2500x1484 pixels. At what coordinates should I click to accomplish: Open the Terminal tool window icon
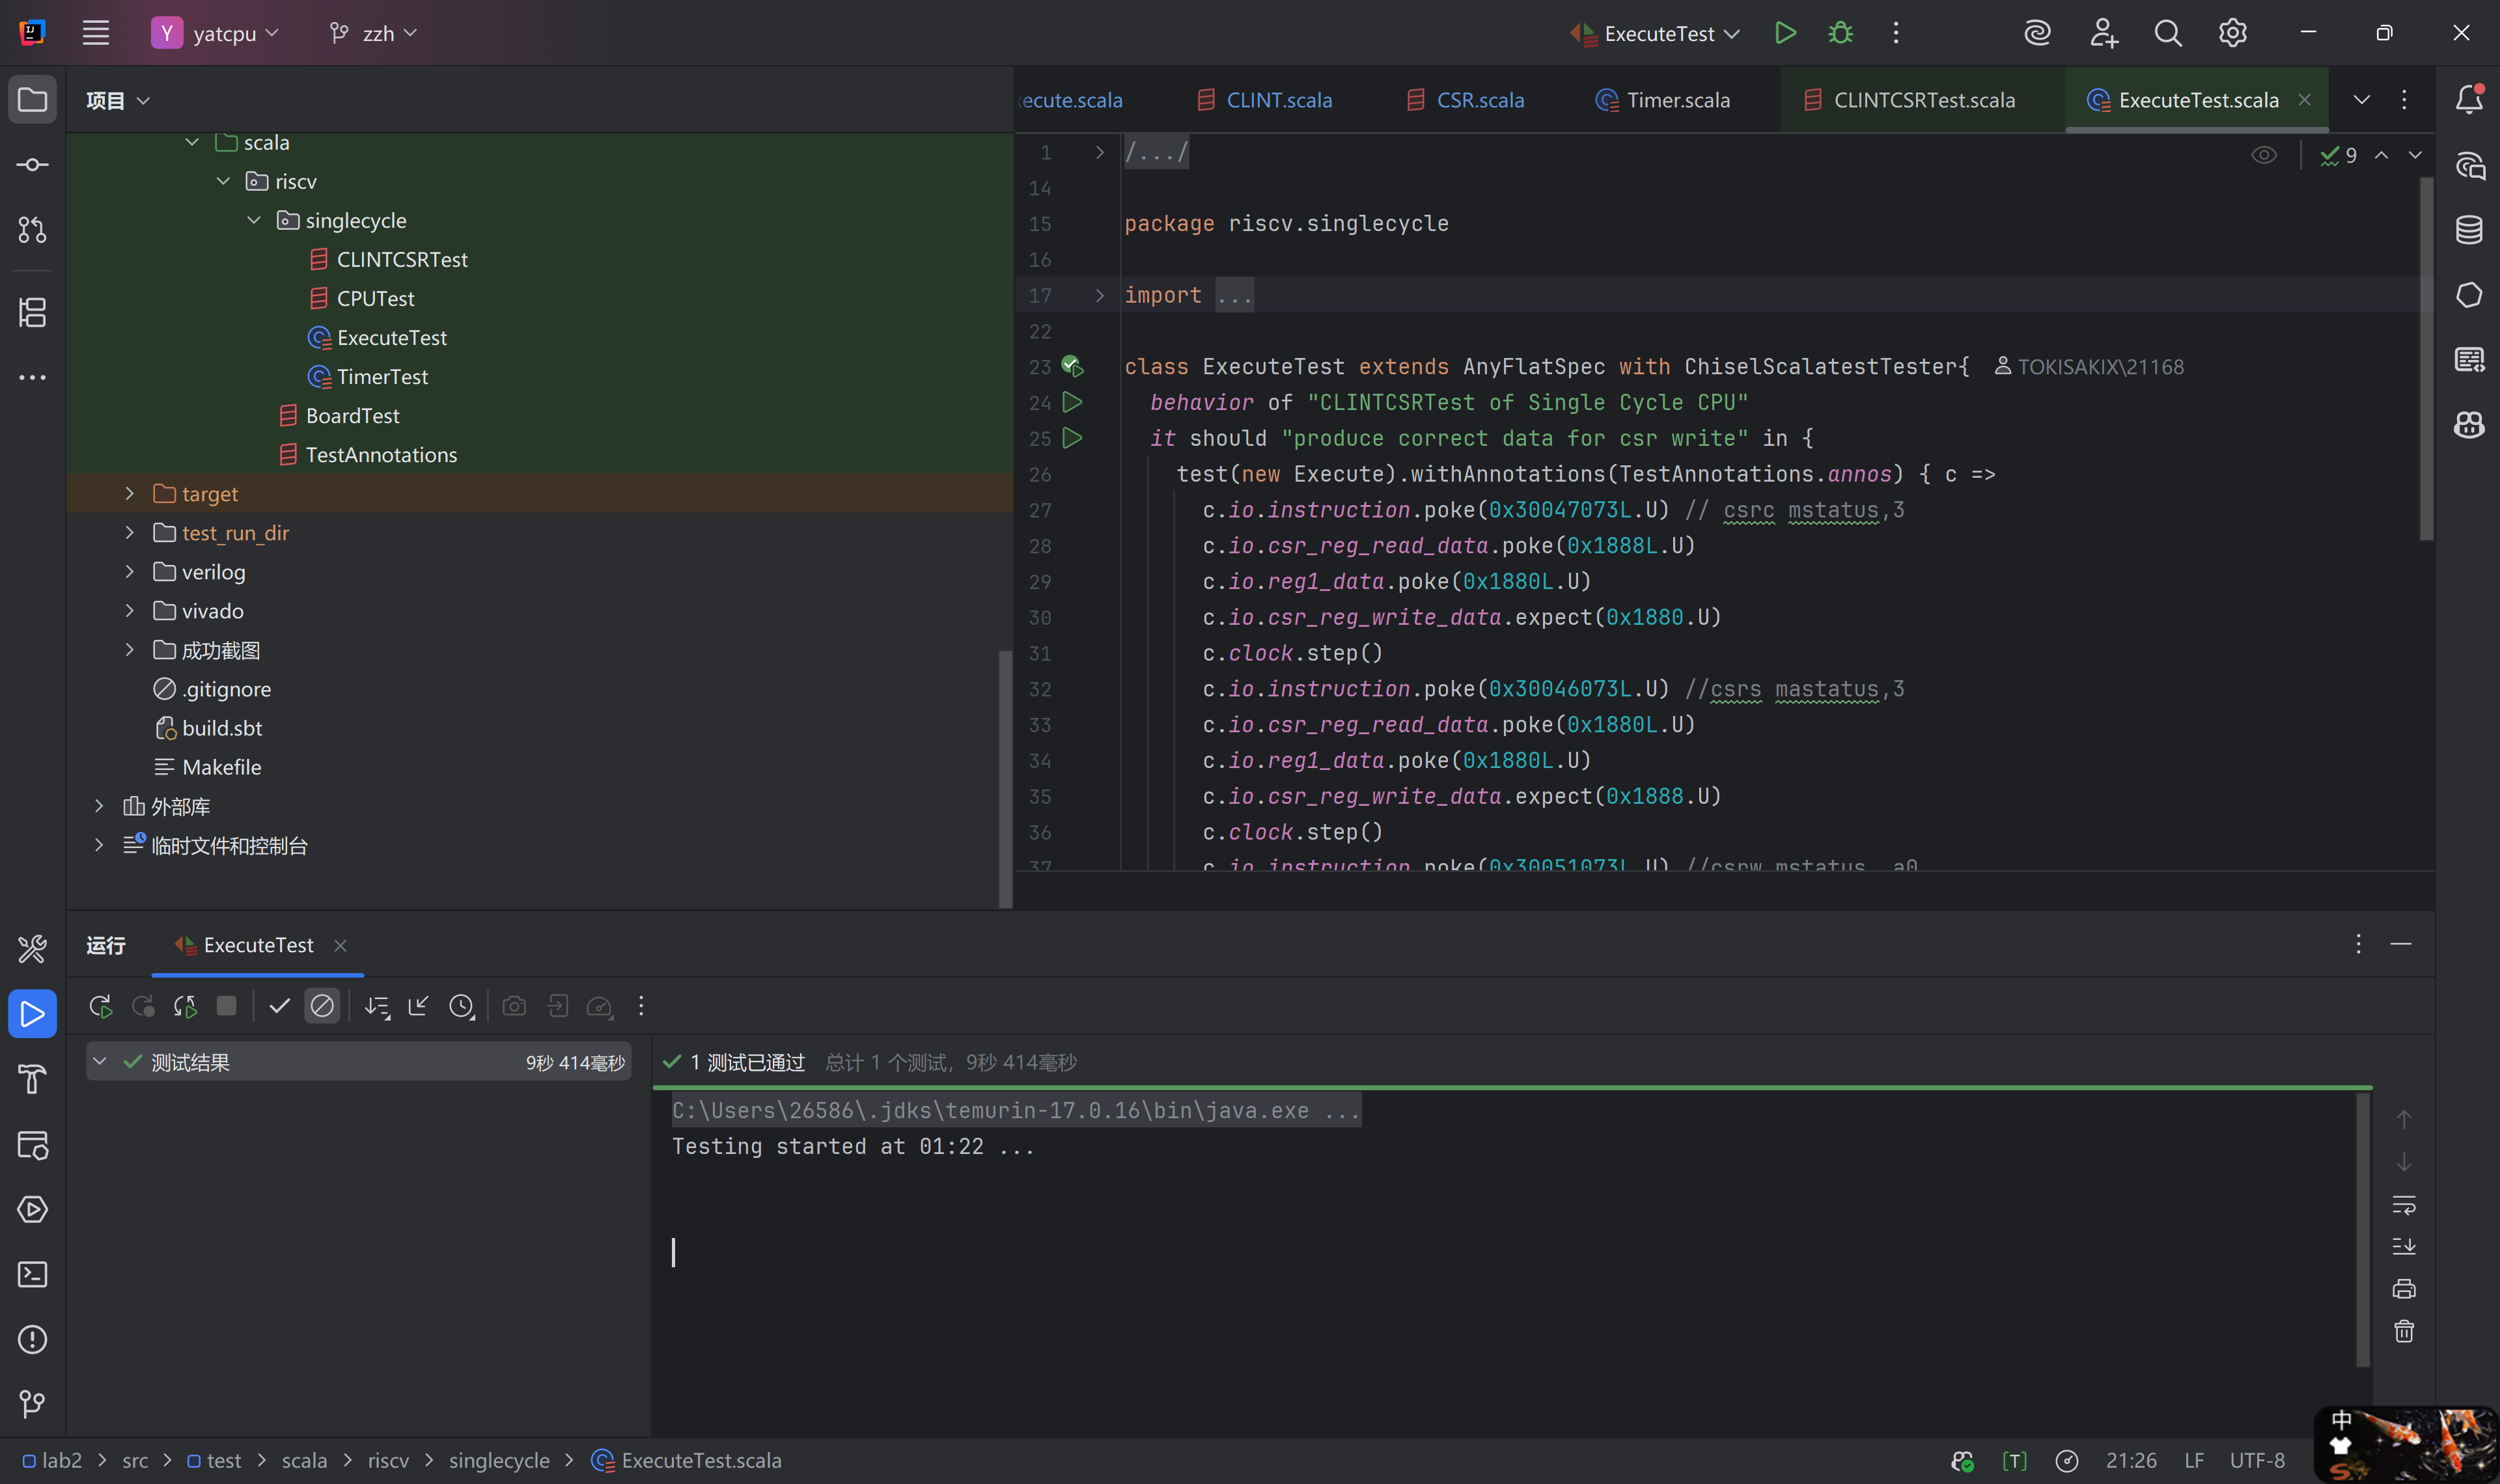click(x=32, y=1274)
